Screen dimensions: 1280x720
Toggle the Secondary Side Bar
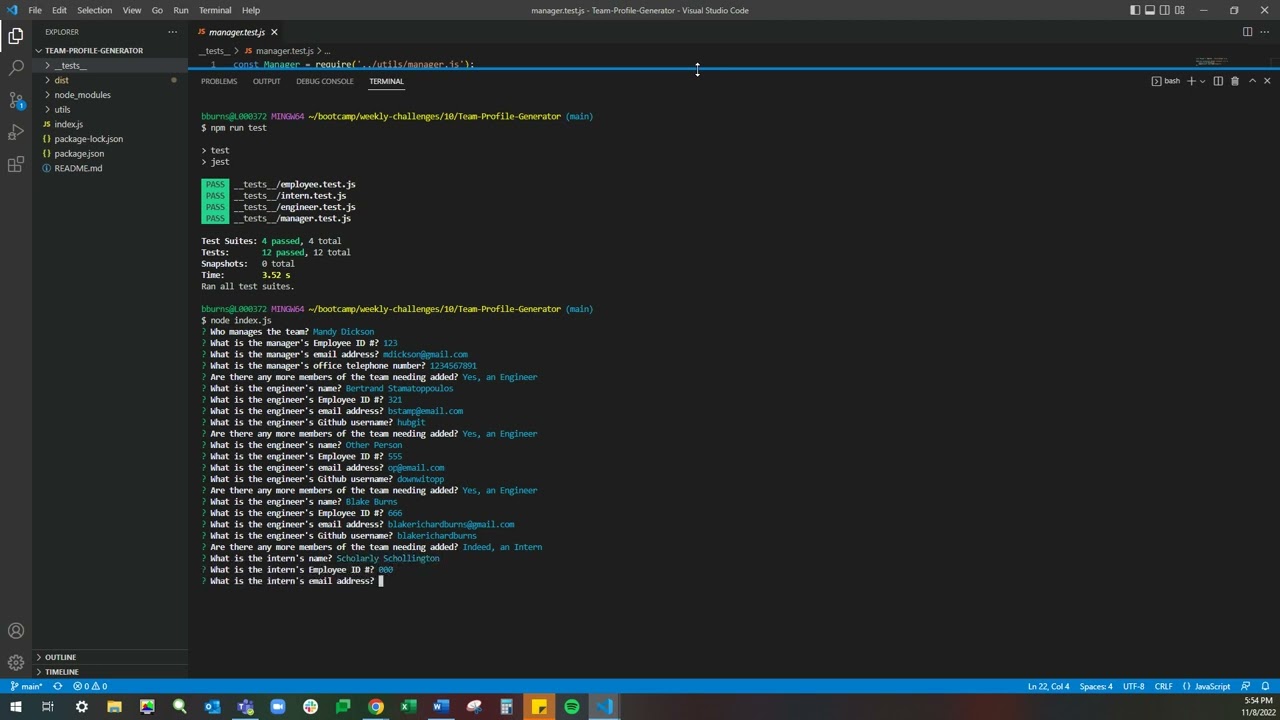pyautogui.click(x=1165, y=10)
